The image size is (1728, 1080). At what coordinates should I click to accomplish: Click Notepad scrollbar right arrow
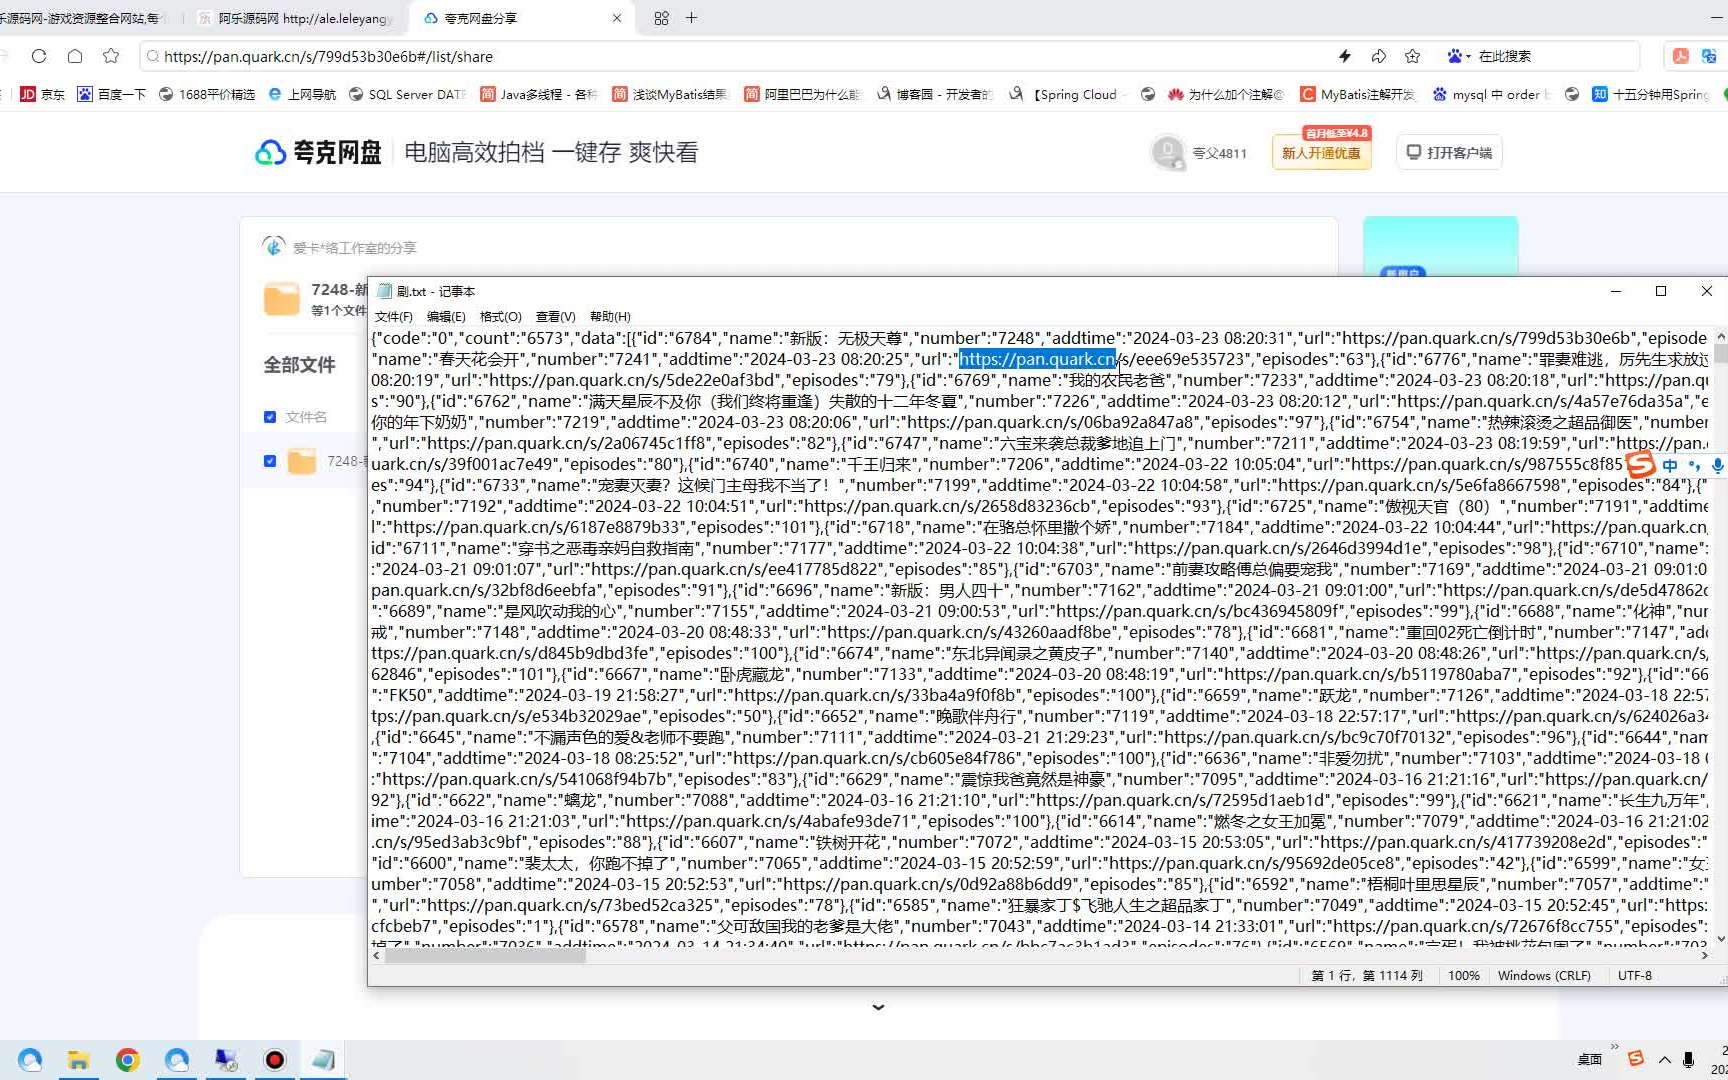click(1704, 955)
